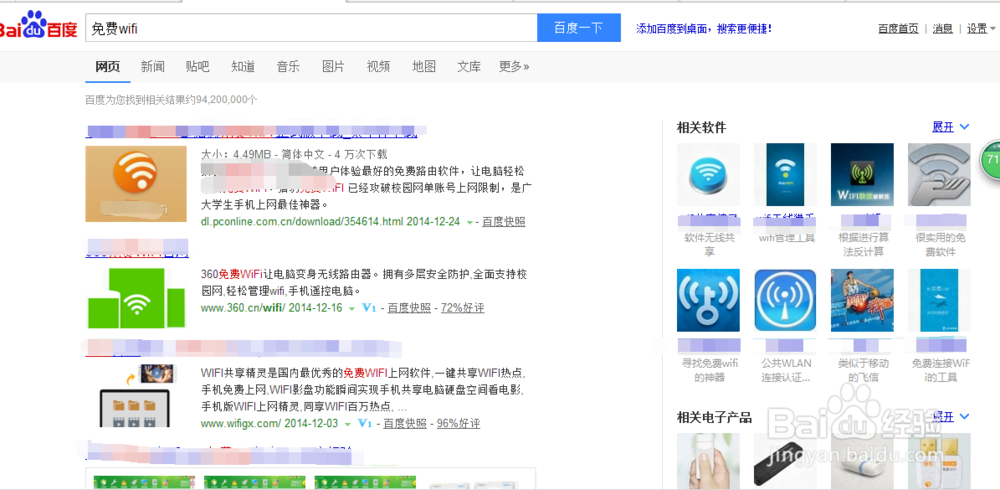Click the search box containing 免费wifi

click(x=311, y=28)
